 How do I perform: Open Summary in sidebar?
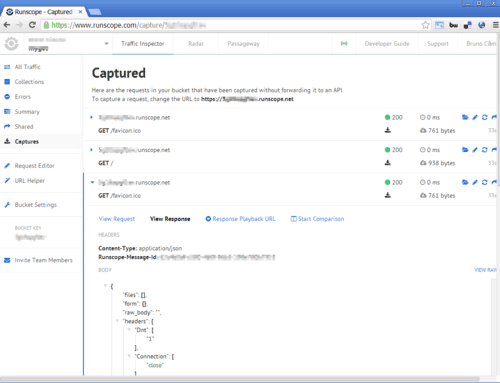pyautogui.click(x=27, y=112)
